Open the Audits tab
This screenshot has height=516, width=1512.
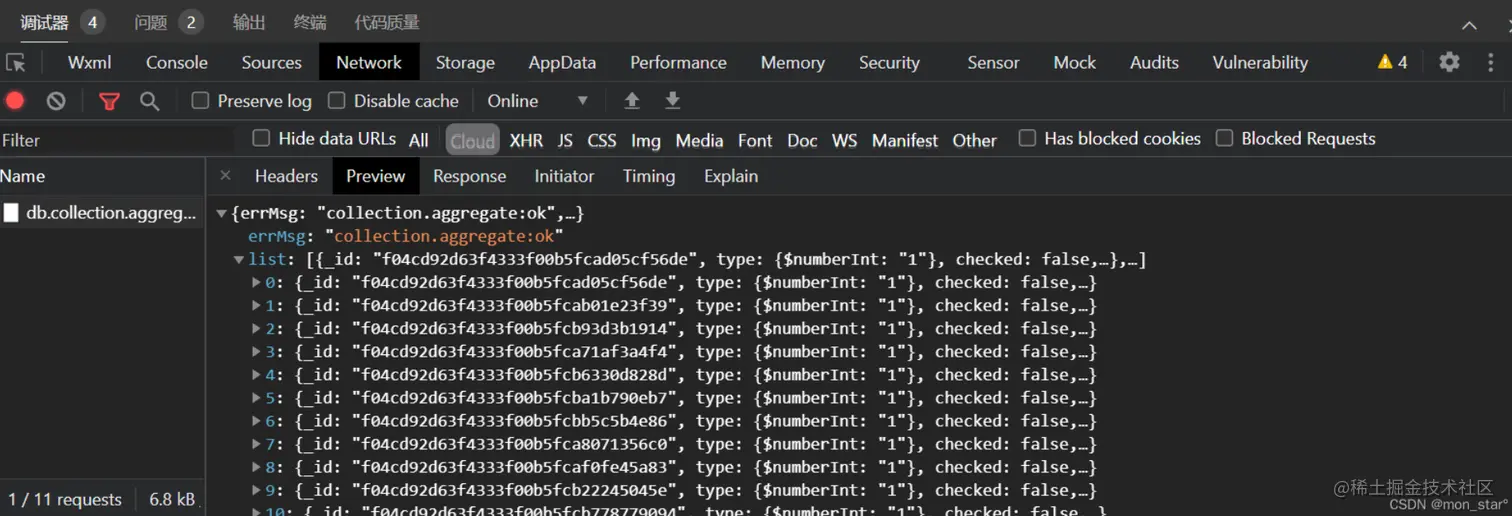click(1154, 62)
